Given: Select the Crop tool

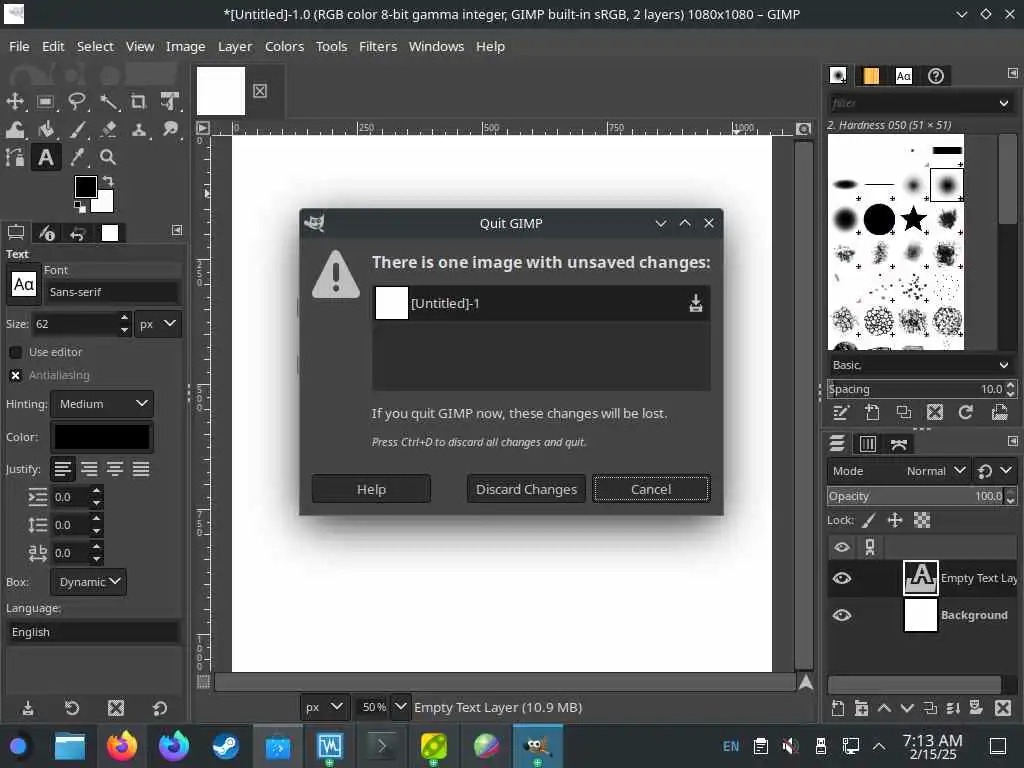Looking at the screenshot, I should tap(138, 101).
